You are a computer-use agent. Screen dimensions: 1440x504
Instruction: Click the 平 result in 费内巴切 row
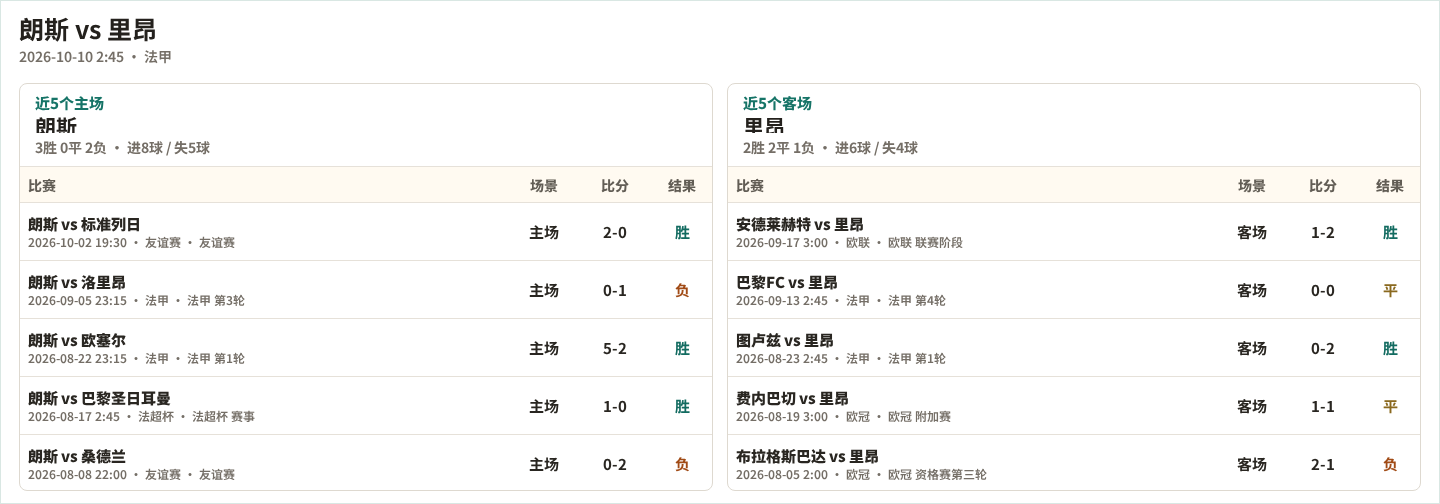tap(1390, 406)
